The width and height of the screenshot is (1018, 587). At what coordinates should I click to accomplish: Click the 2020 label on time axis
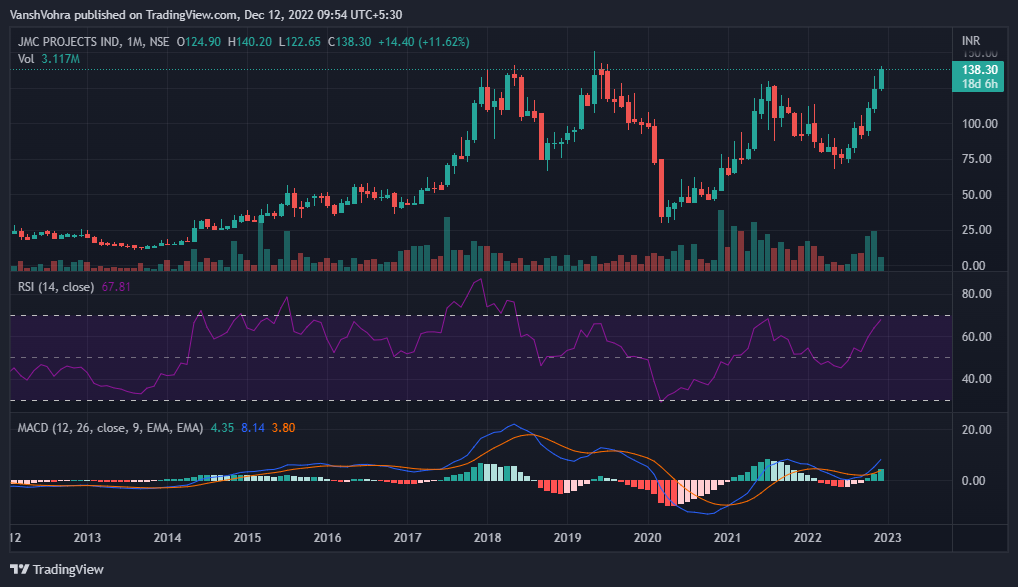[x=647, y=538]
